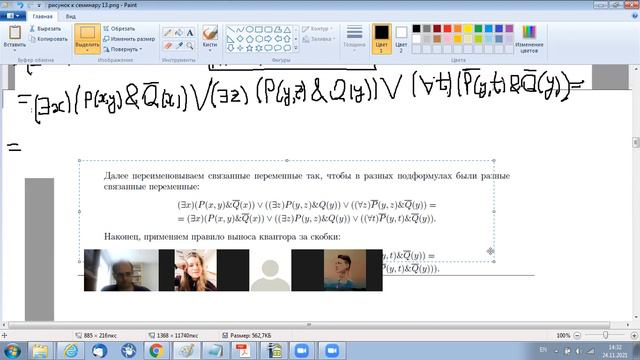Viewport: 640px width, 360px height.
Task: Pick the yellow color swatch
Action: point(468,28)
